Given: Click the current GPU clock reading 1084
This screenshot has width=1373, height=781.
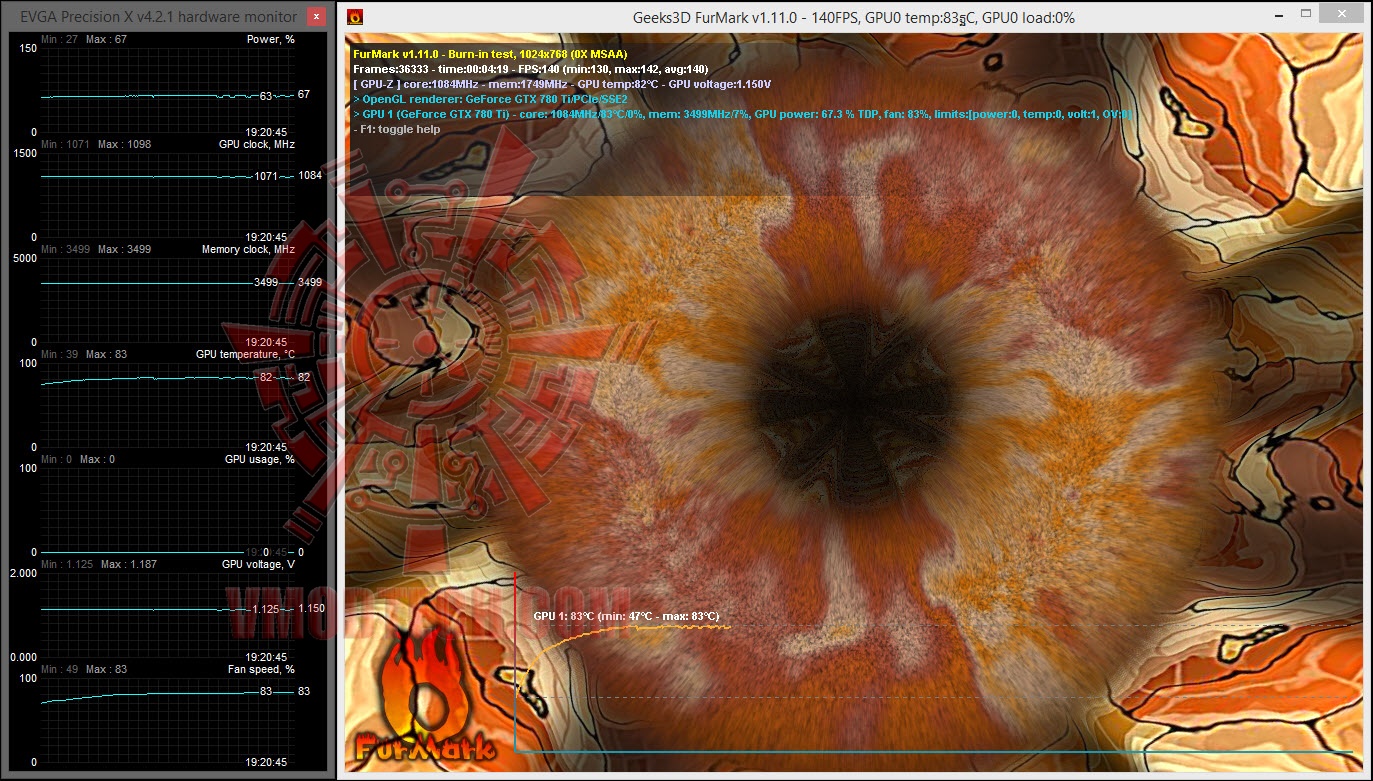Looking at the screenshot, I should [310, 176].
